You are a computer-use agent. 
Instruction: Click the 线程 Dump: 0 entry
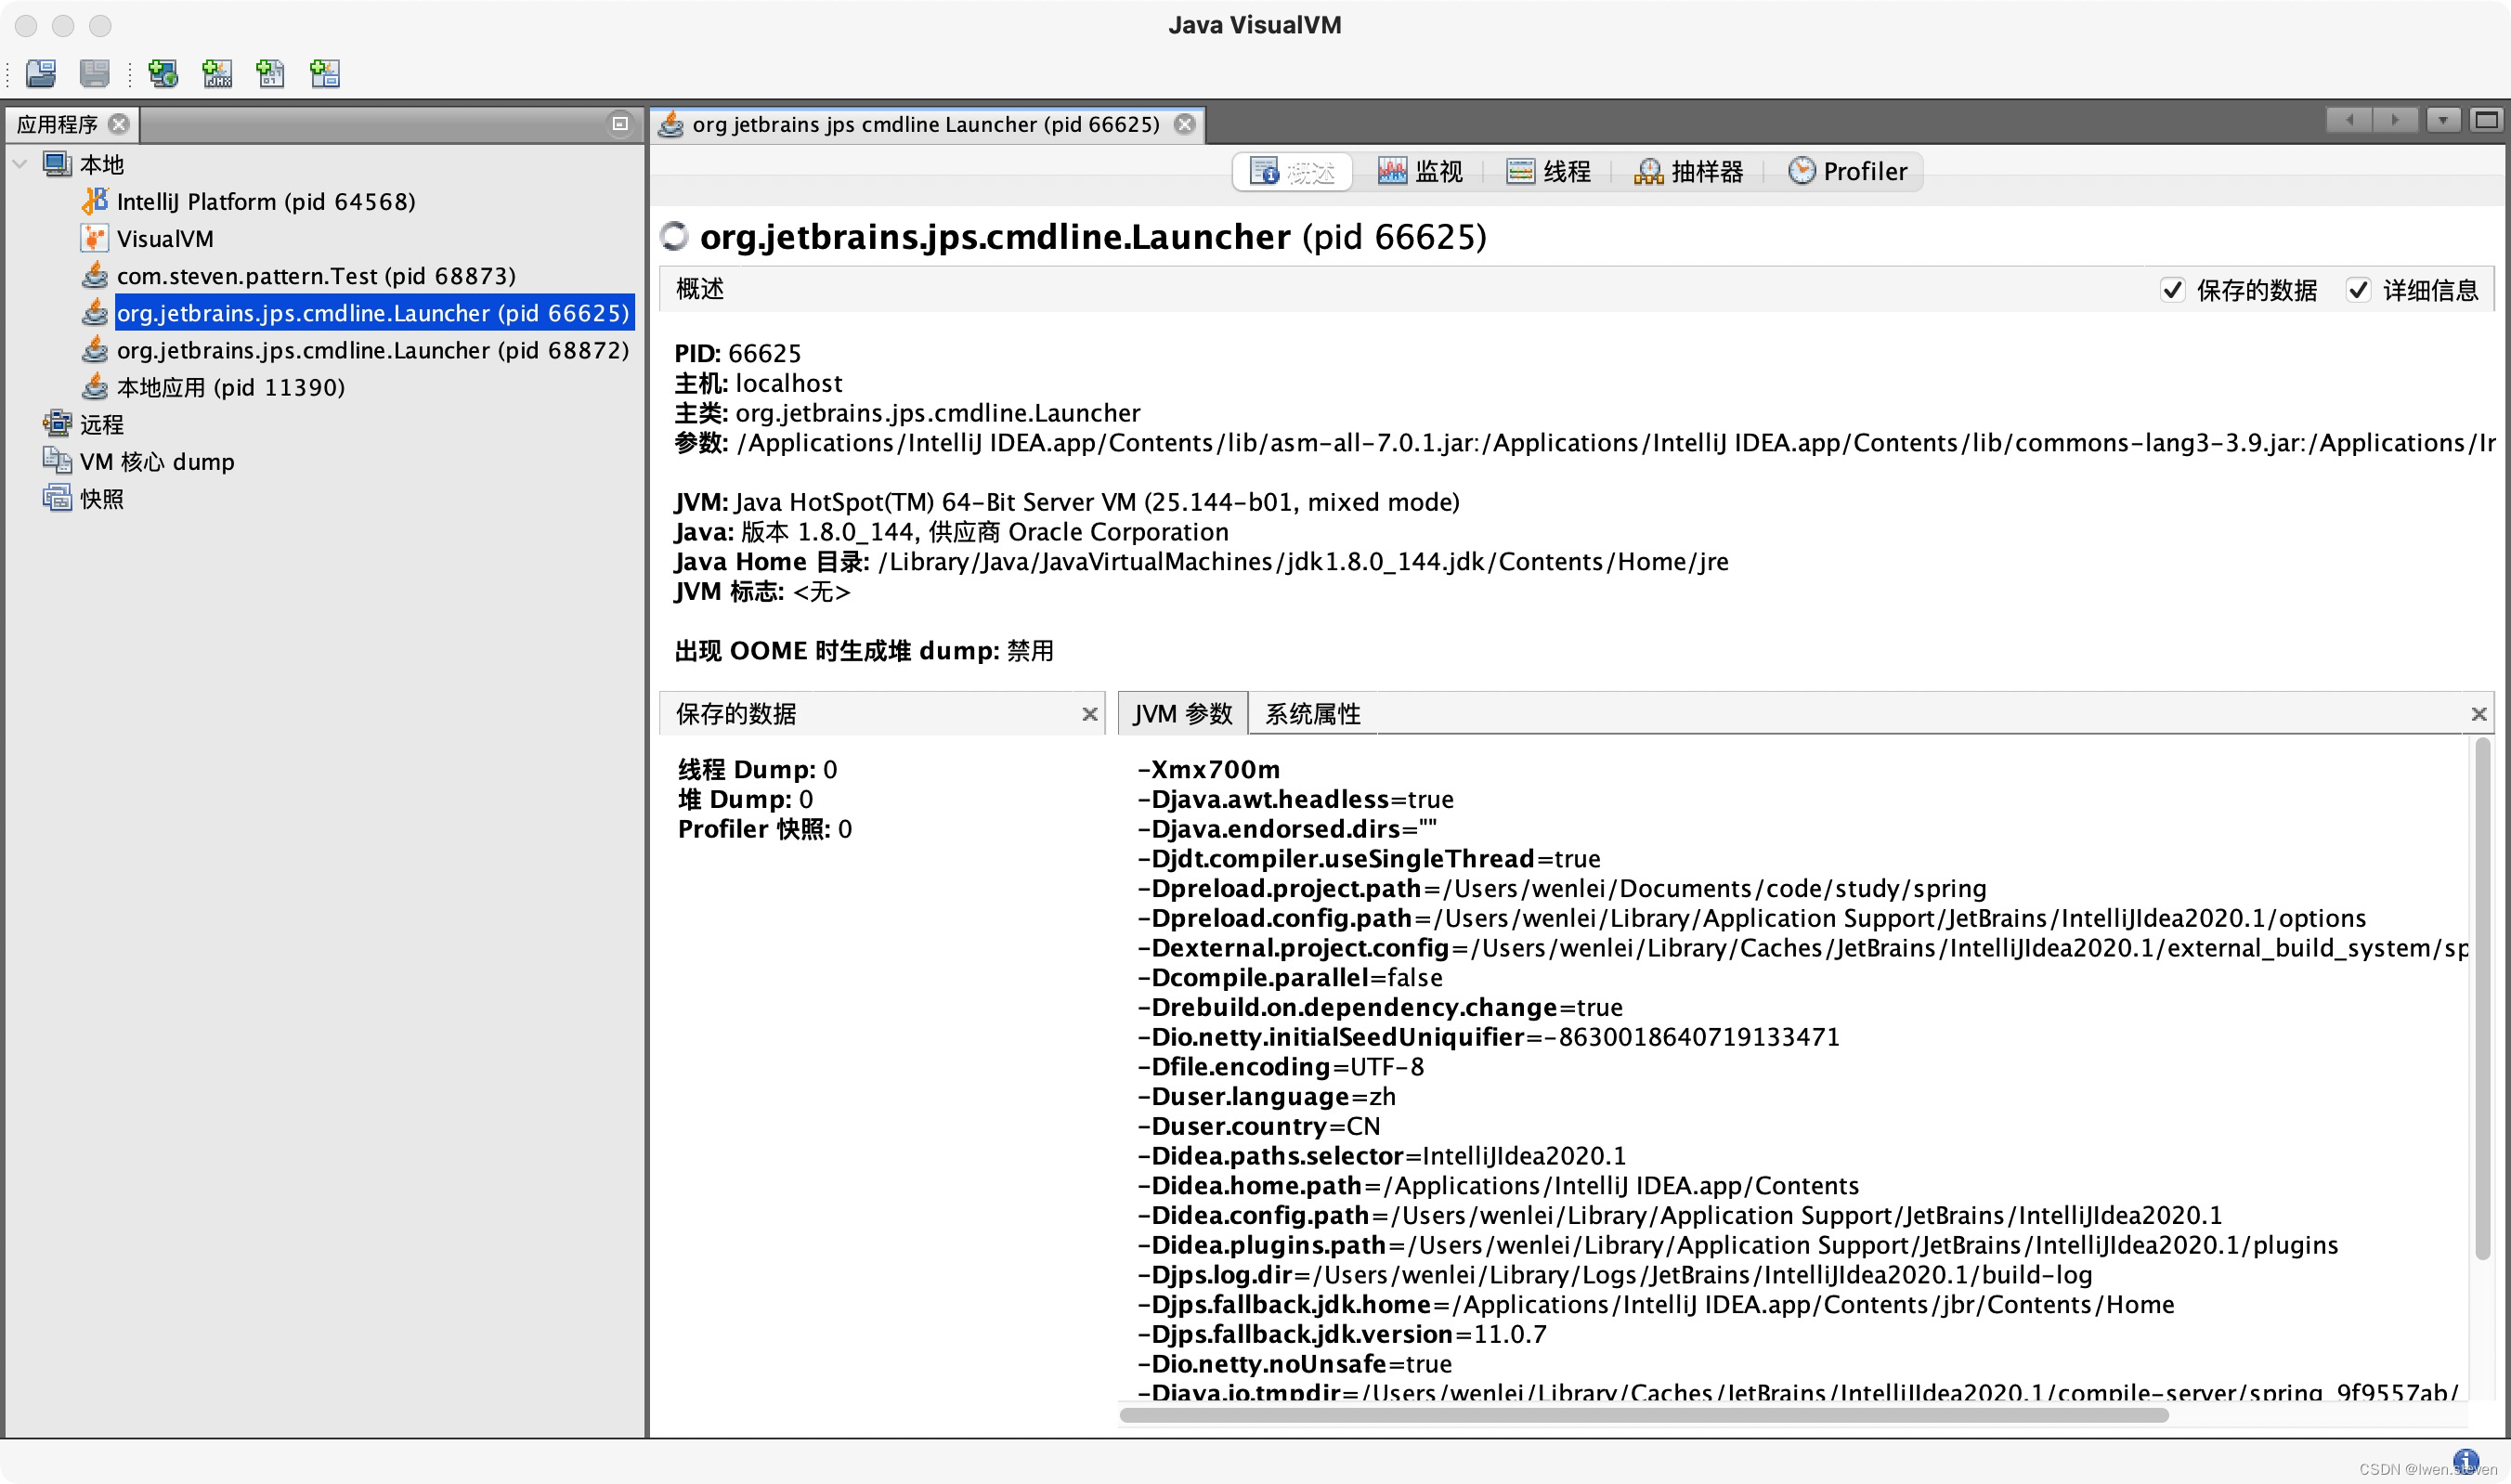758,770
